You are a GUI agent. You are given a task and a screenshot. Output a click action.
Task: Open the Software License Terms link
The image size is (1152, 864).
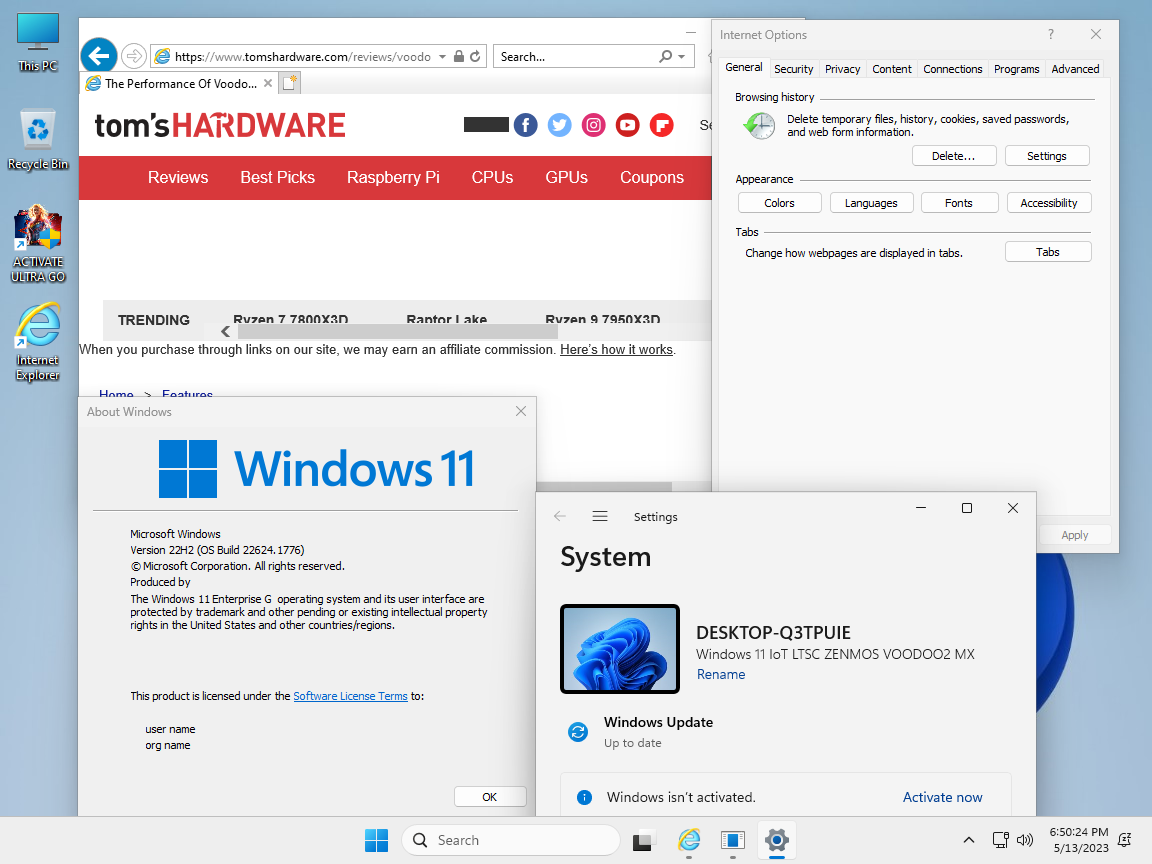[x=350, y=696]
